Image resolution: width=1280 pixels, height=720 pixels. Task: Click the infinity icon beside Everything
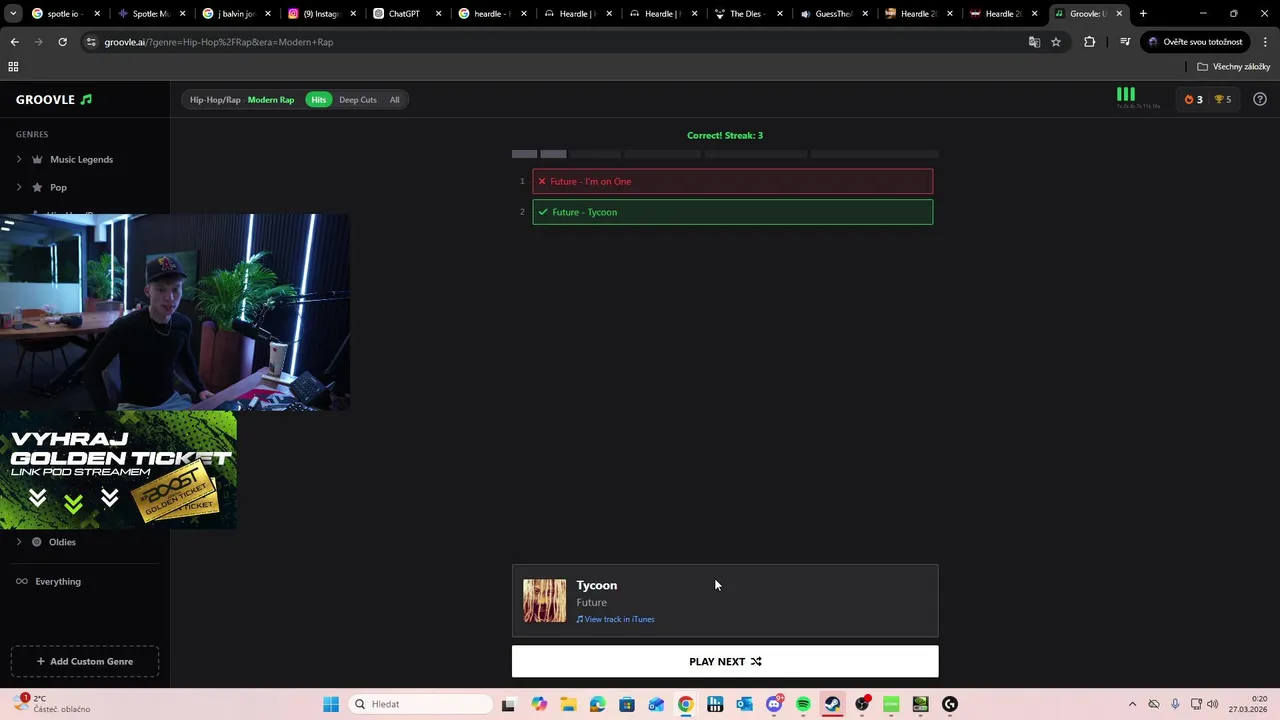pos(21,581)
